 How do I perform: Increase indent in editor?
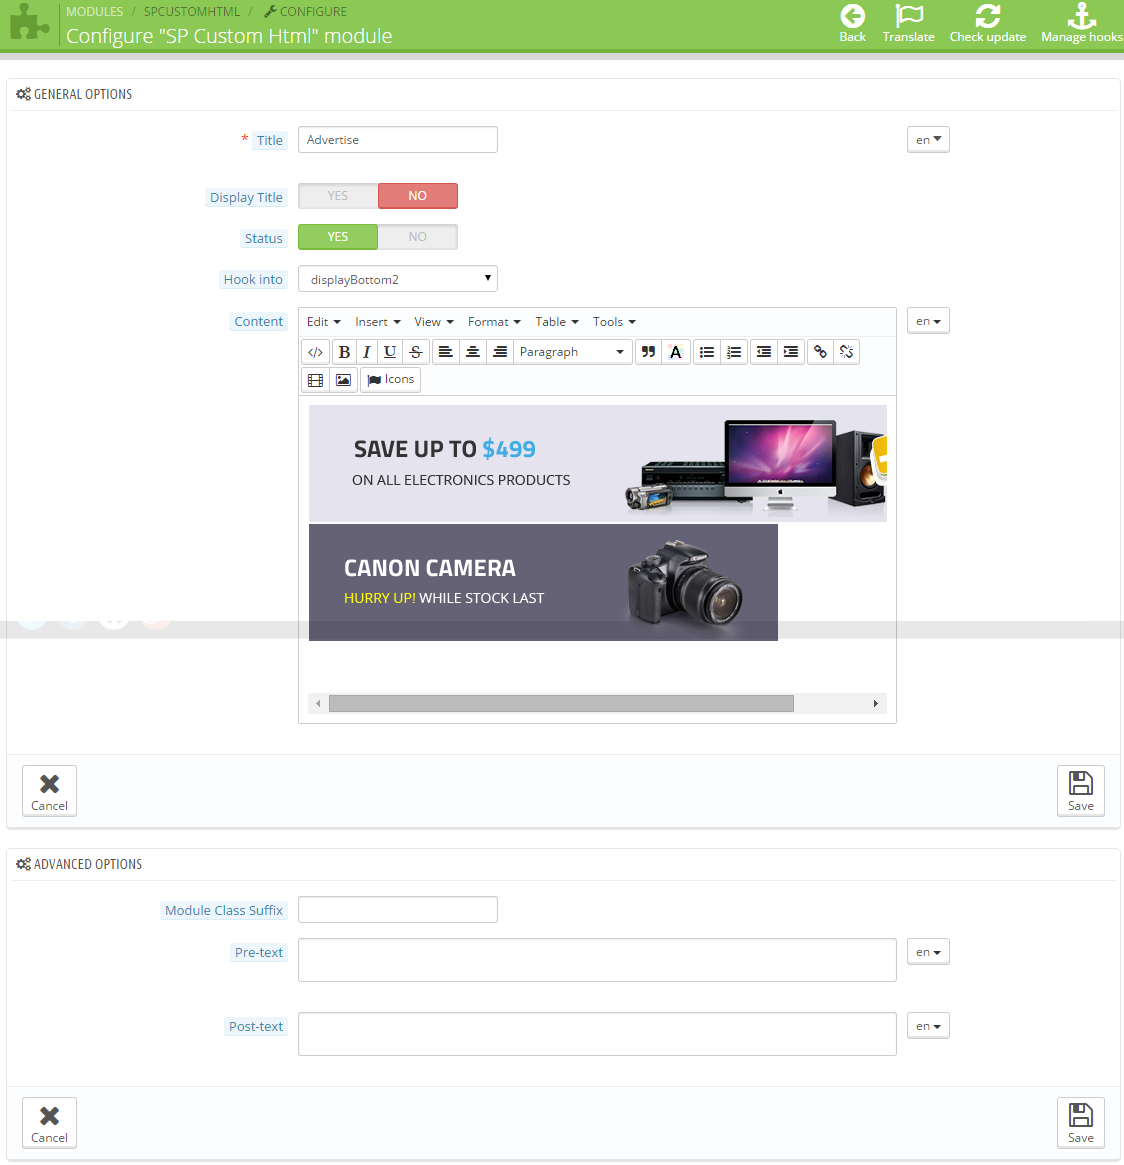791,352
